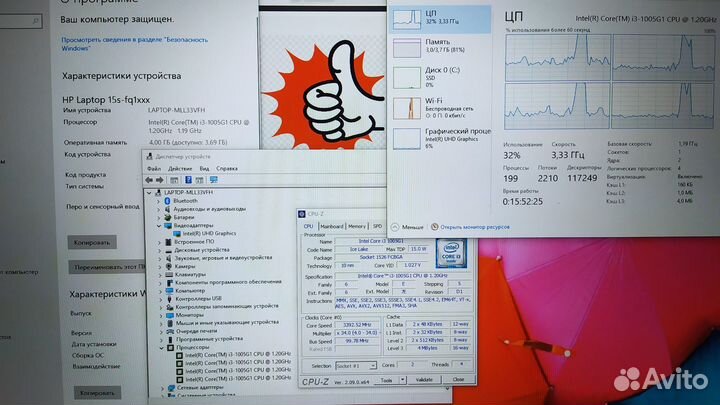Select Intel(R) UHD Graphics tree item
This screenshot has width=720, height=405.
coord(209,234)
